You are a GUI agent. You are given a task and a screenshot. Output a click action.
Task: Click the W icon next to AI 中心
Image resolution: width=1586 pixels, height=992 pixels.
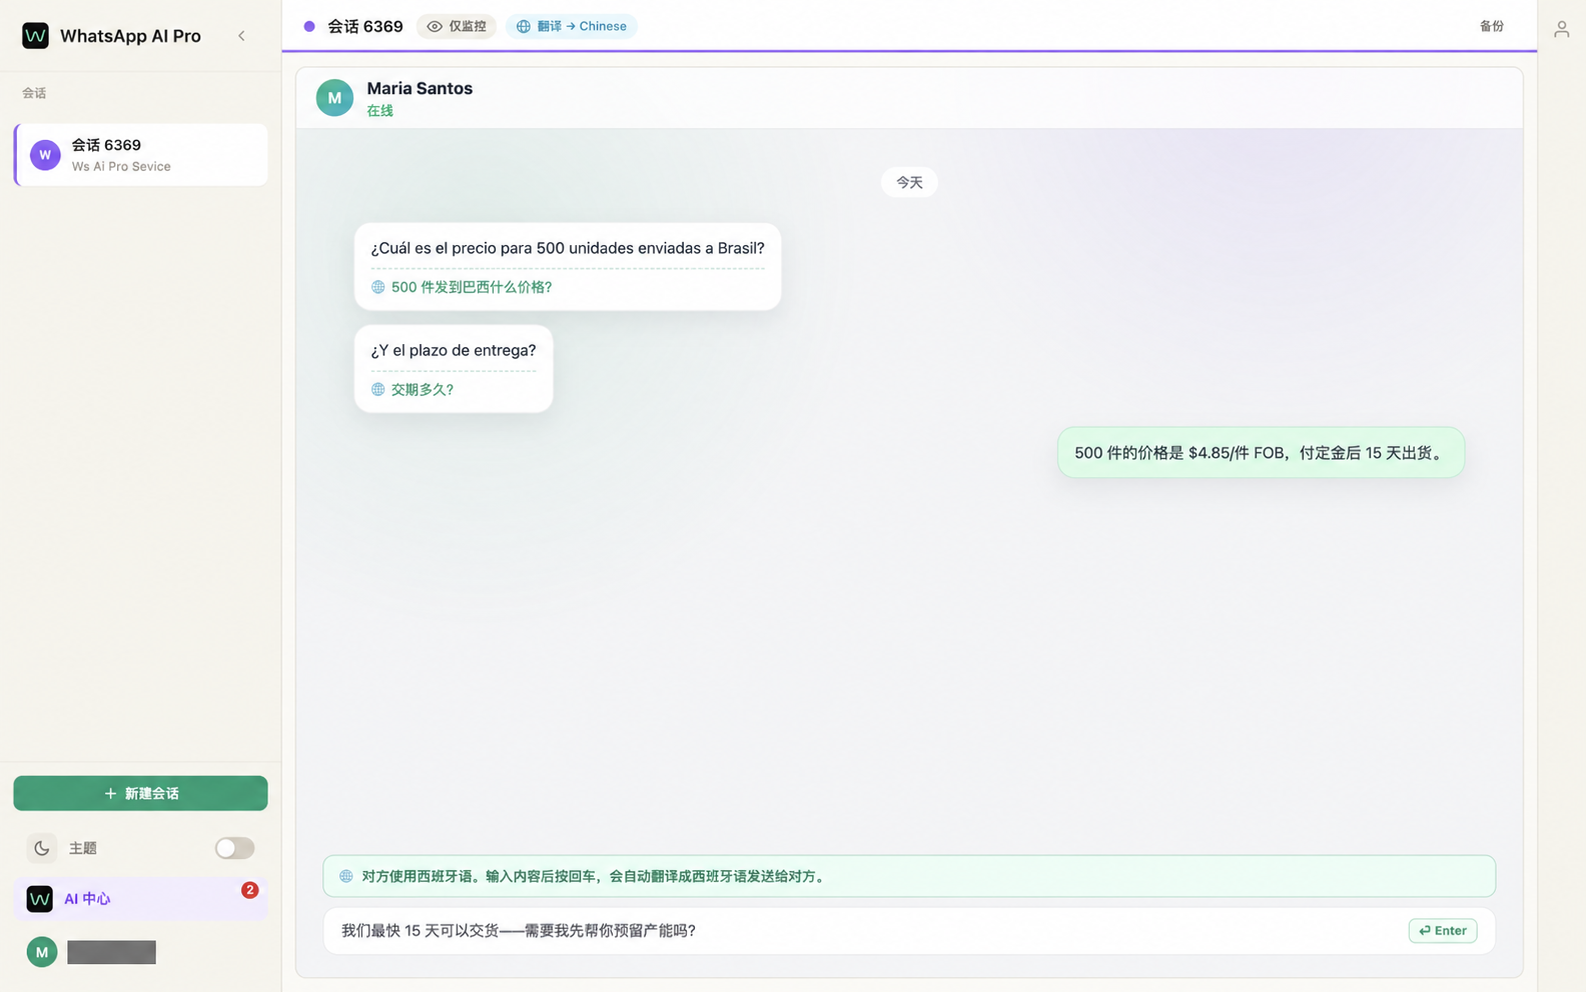39,899
